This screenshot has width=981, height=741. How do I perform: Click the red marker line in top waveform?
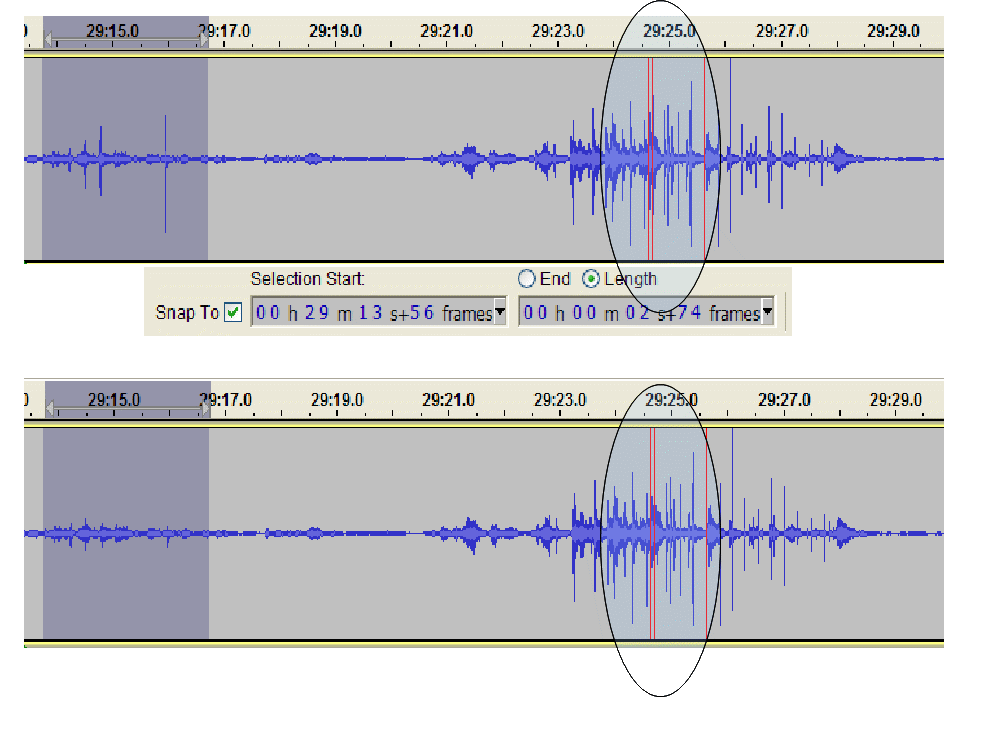click(650, 155)
